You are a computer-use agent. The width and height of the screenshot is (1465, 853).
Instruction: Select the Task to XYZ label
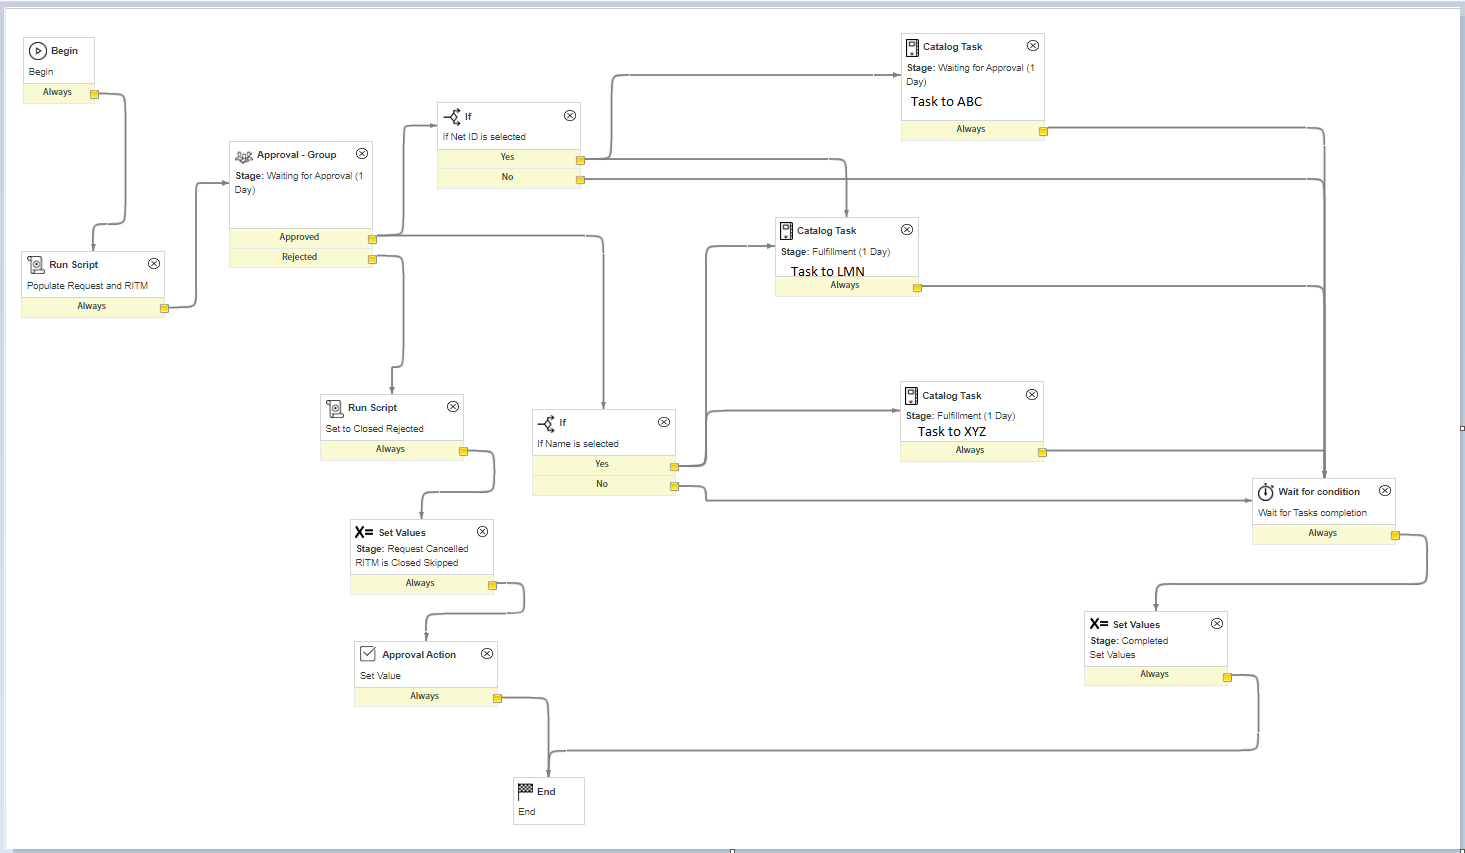952,432
